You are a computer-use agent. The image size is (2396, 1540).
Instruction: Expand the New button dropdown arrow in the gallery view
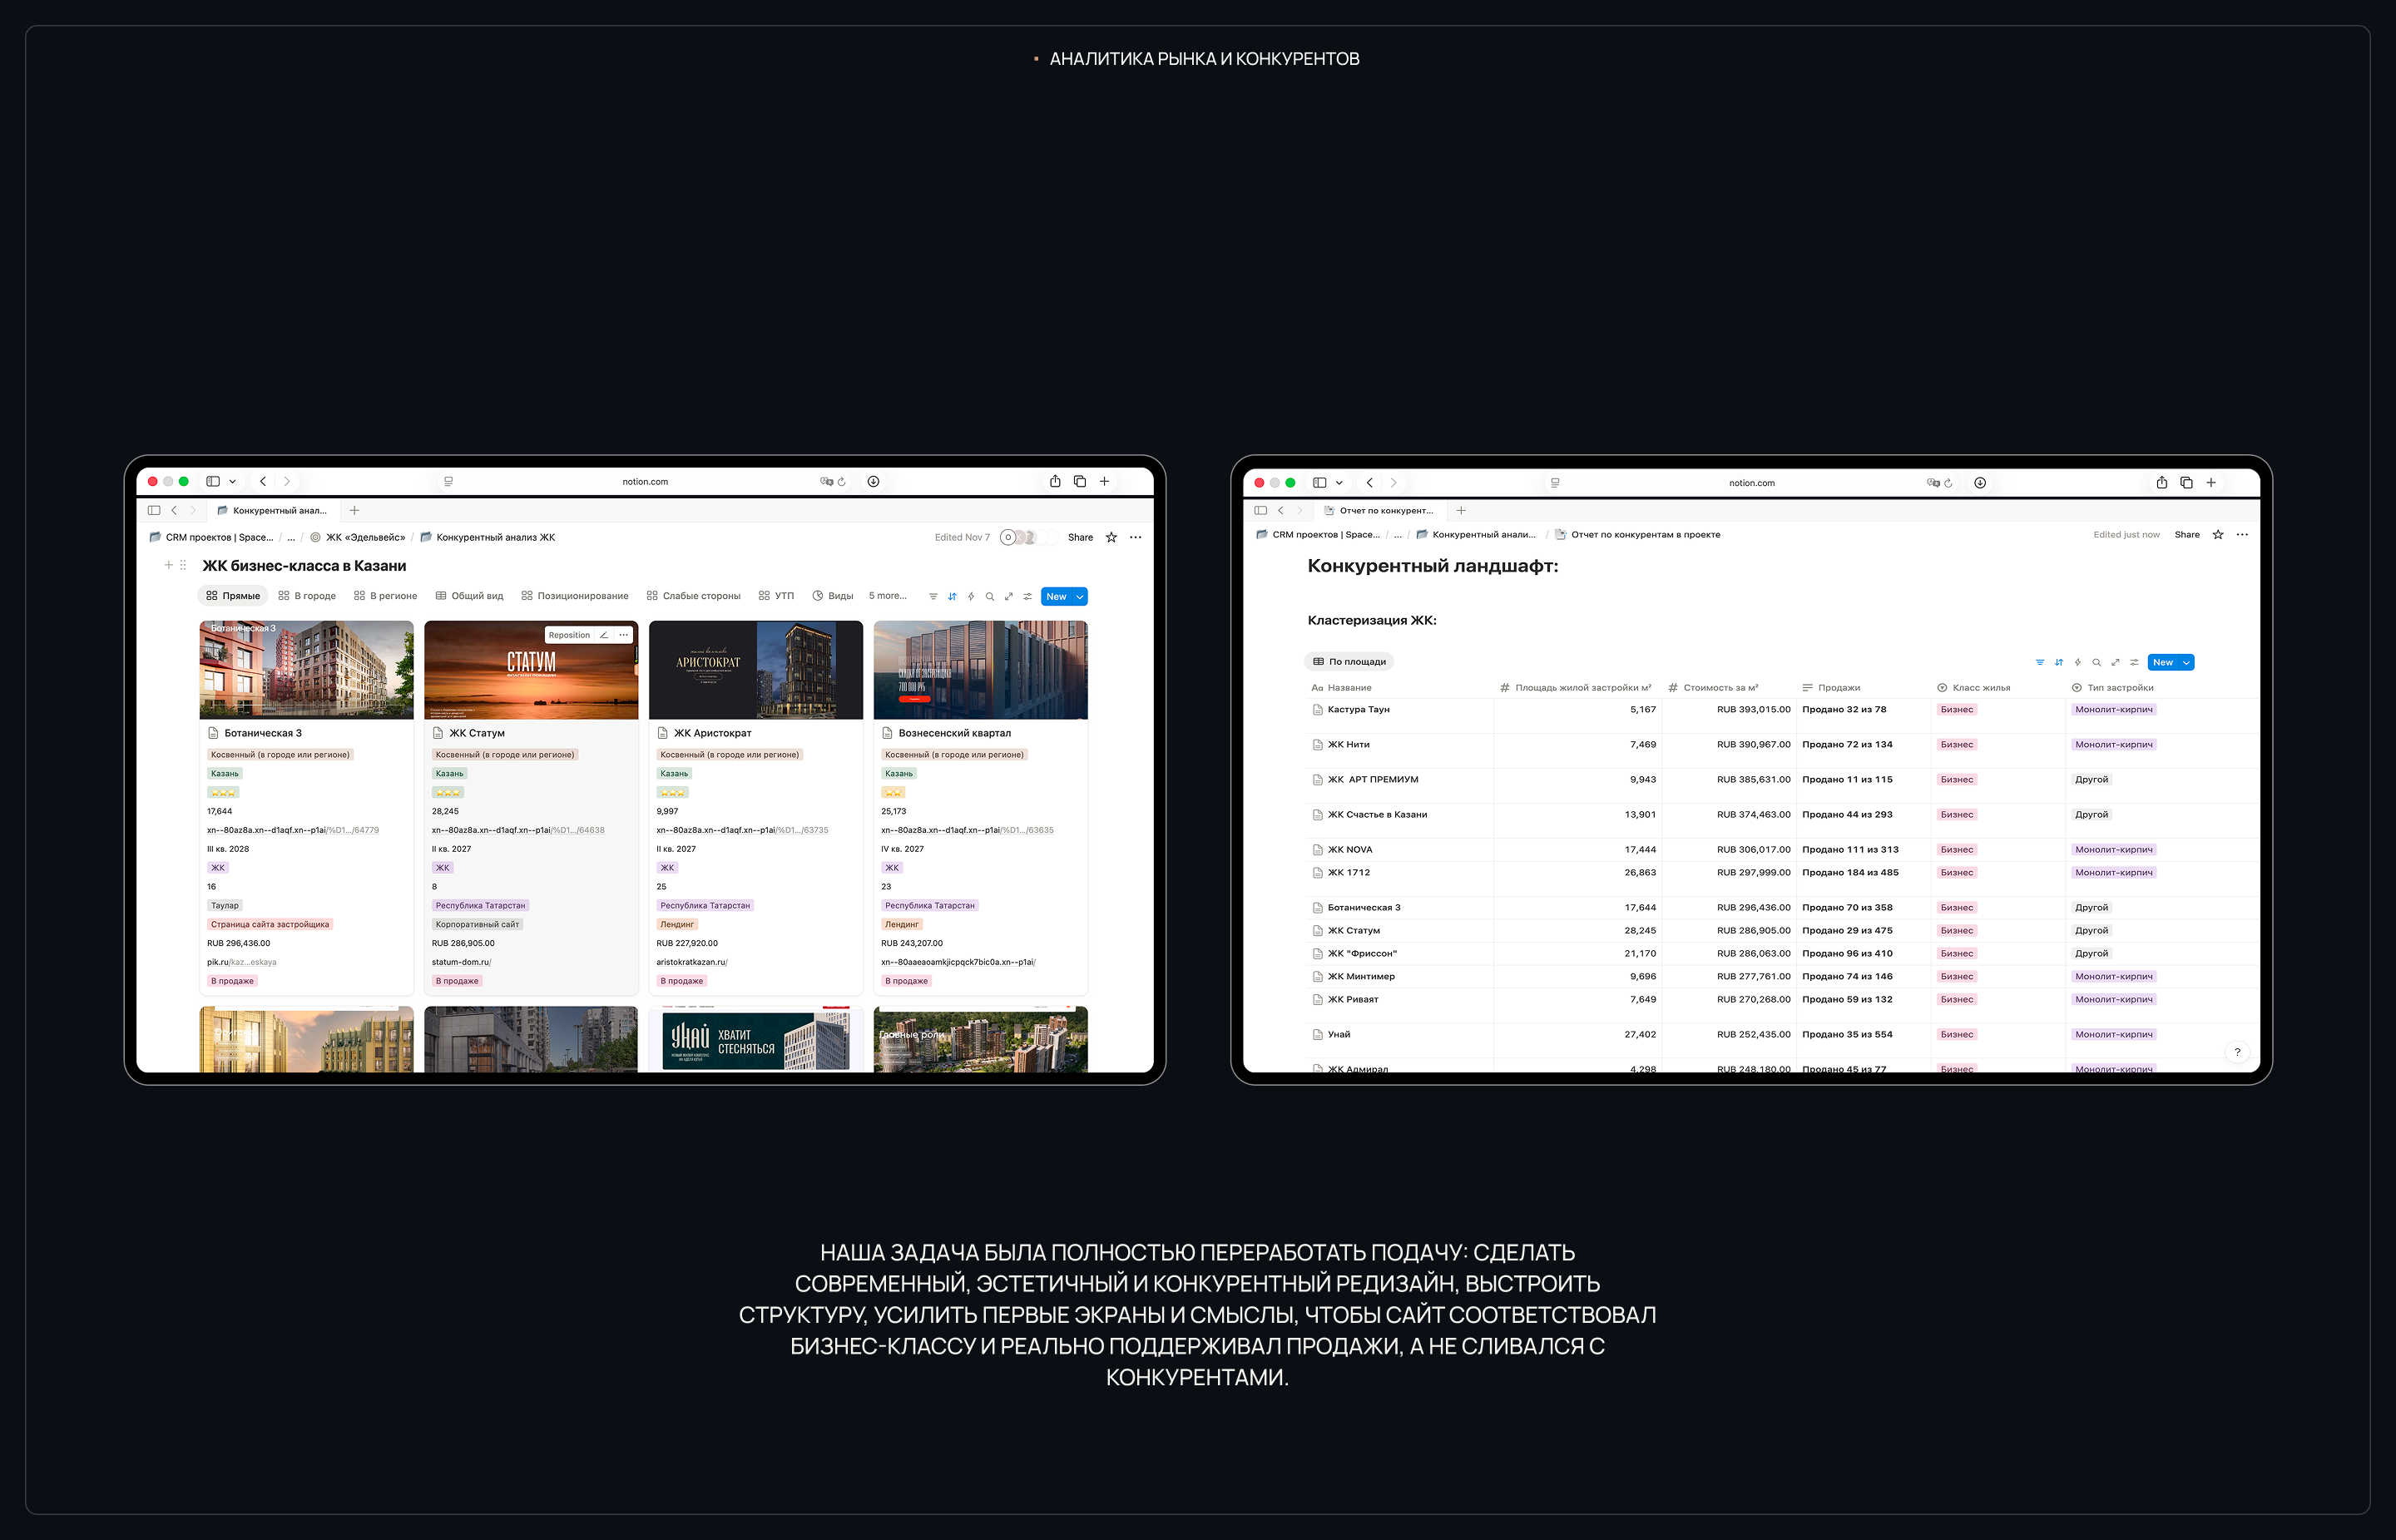[x=1080, y=597]
